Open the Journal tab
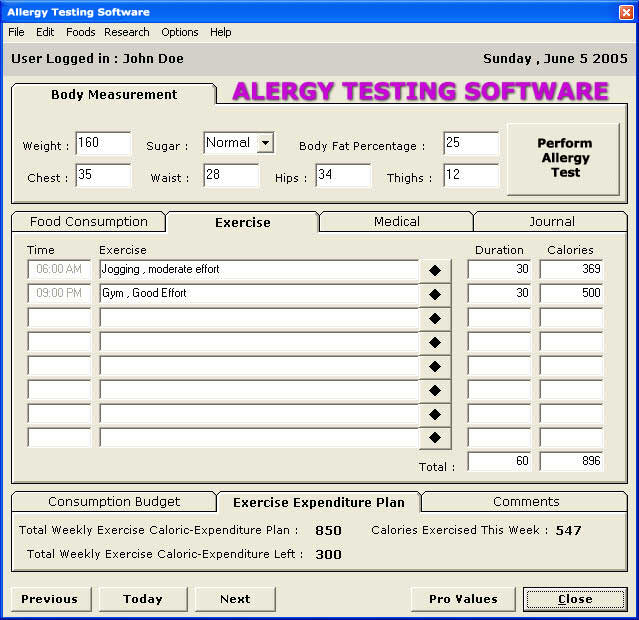This screenshot has height=620, width=639. (x=551, y=222)
